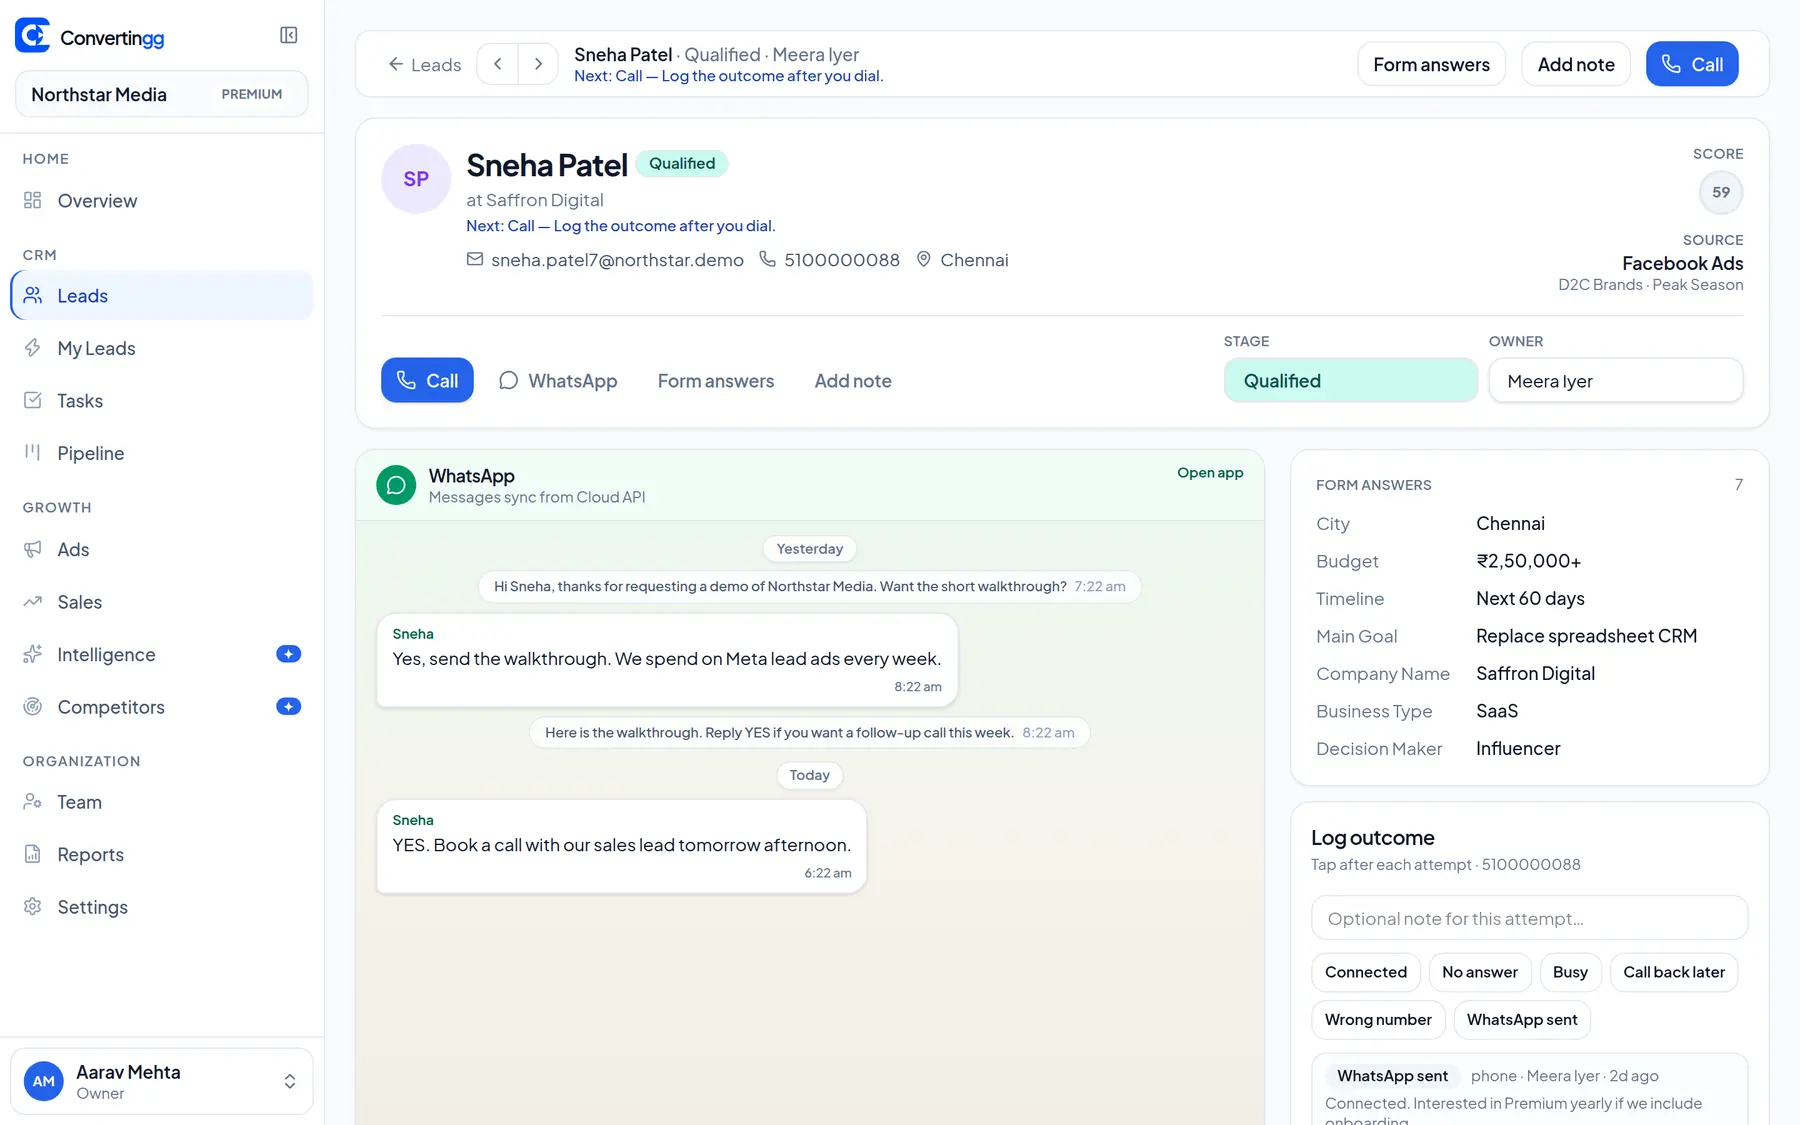Log outcome as No answer

tap(1480, 972)
